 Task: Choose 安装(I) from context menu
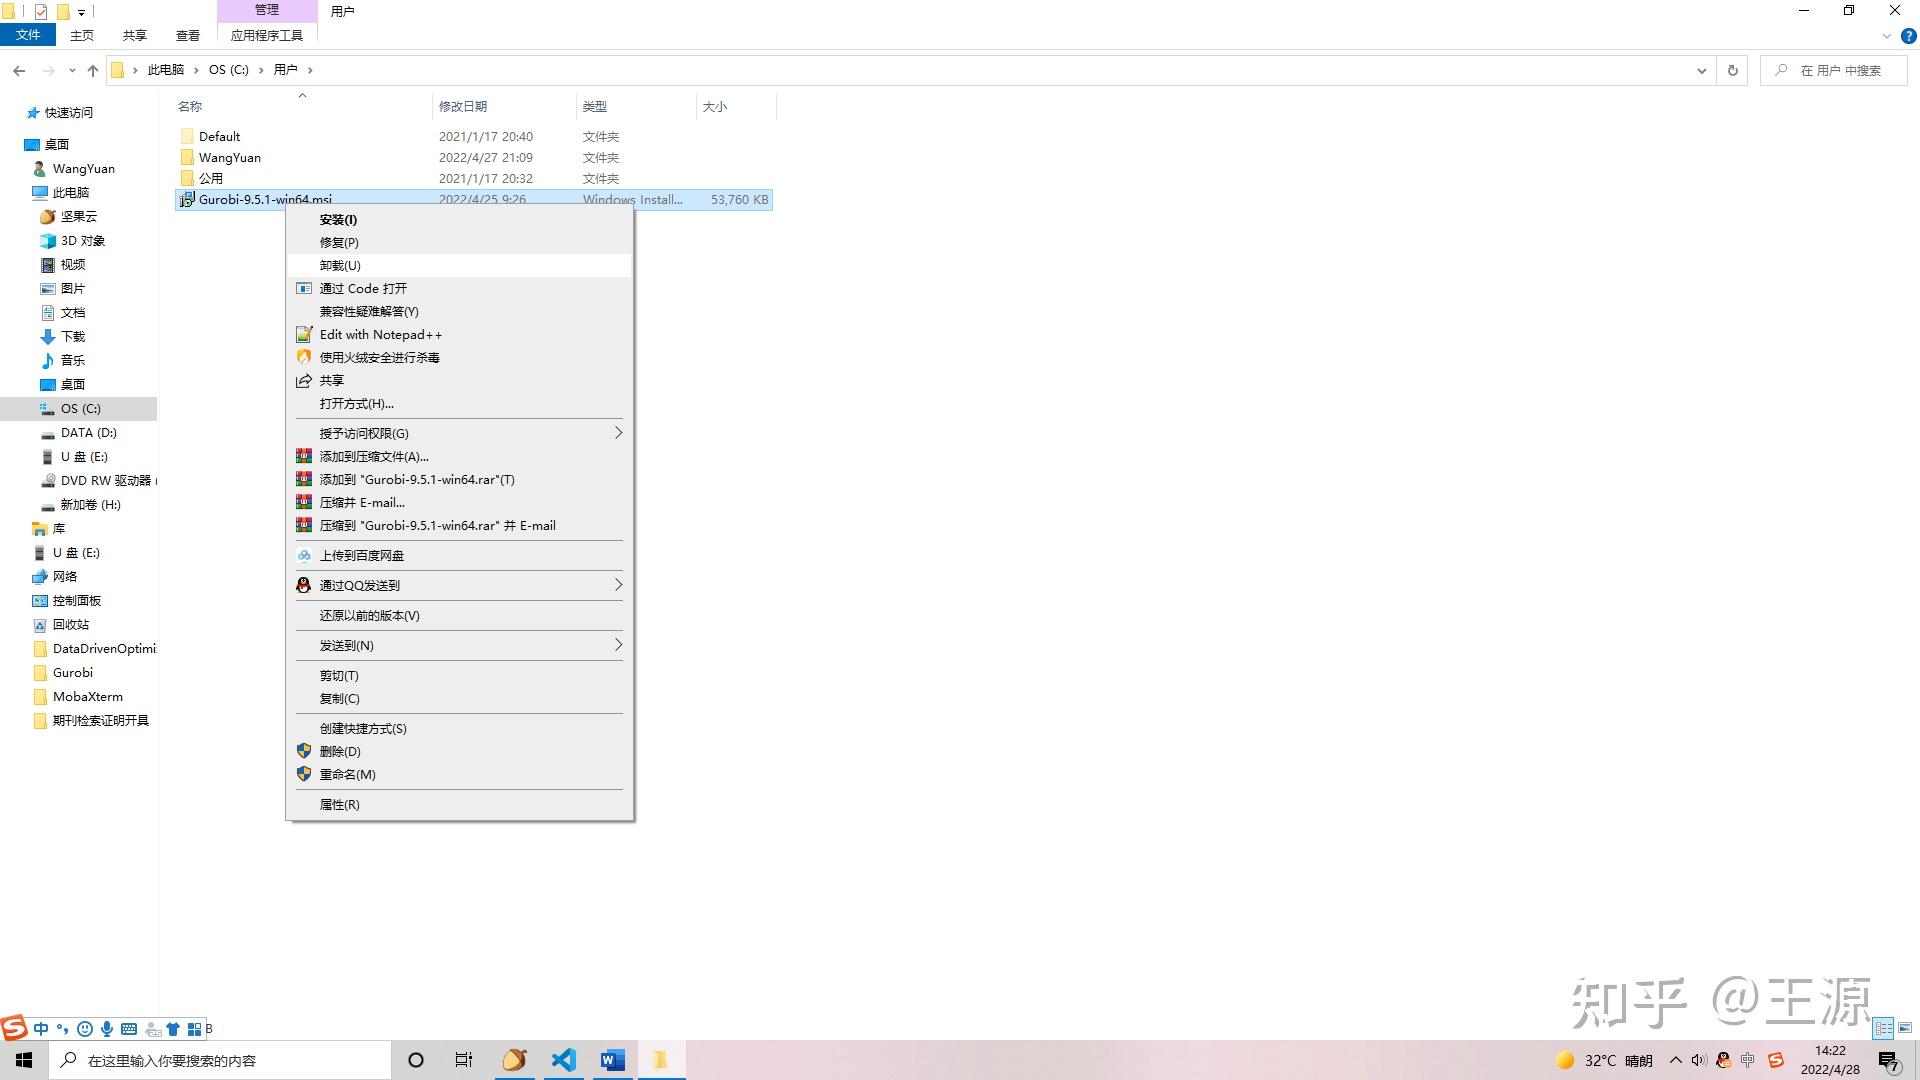click(338, 219)
